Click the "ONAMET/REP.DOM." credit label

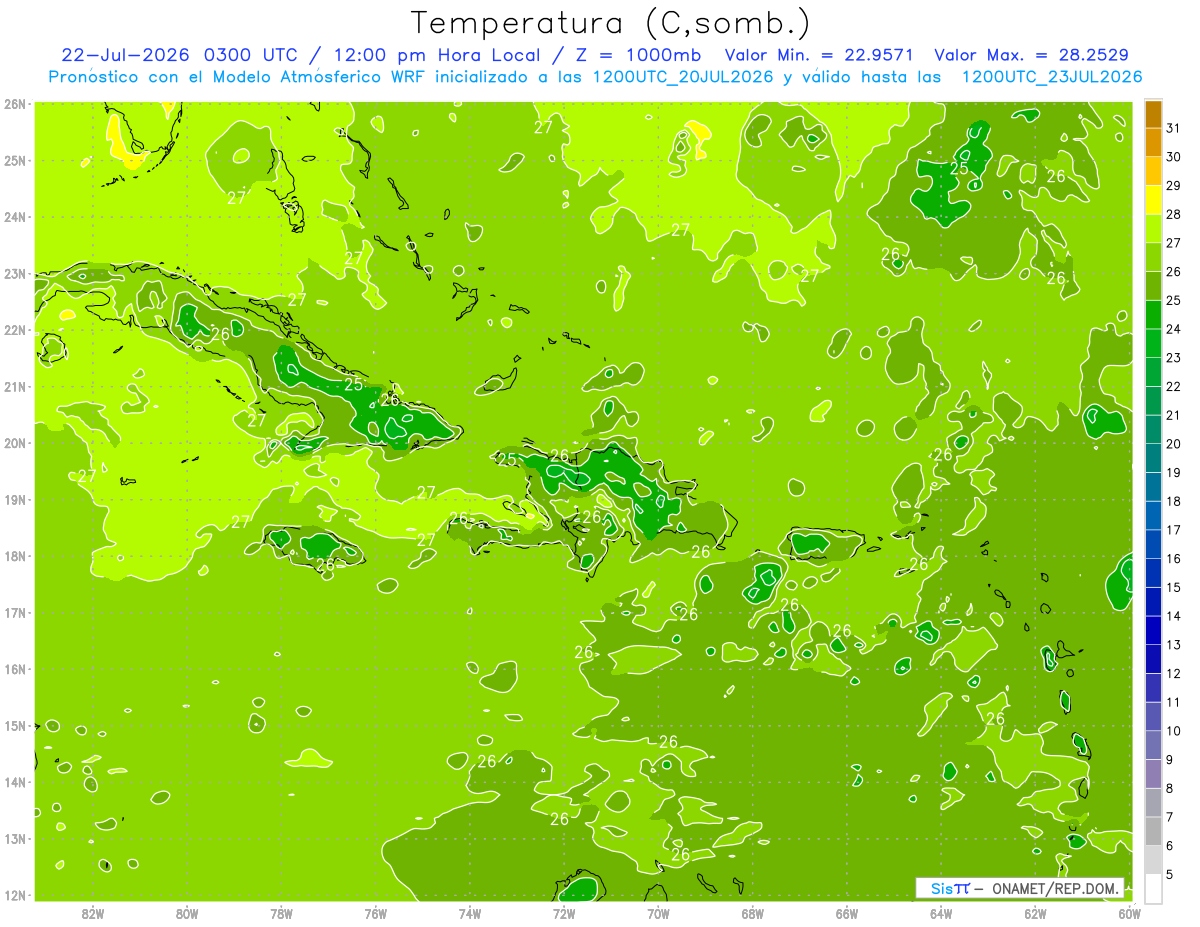click(1055, 888)
